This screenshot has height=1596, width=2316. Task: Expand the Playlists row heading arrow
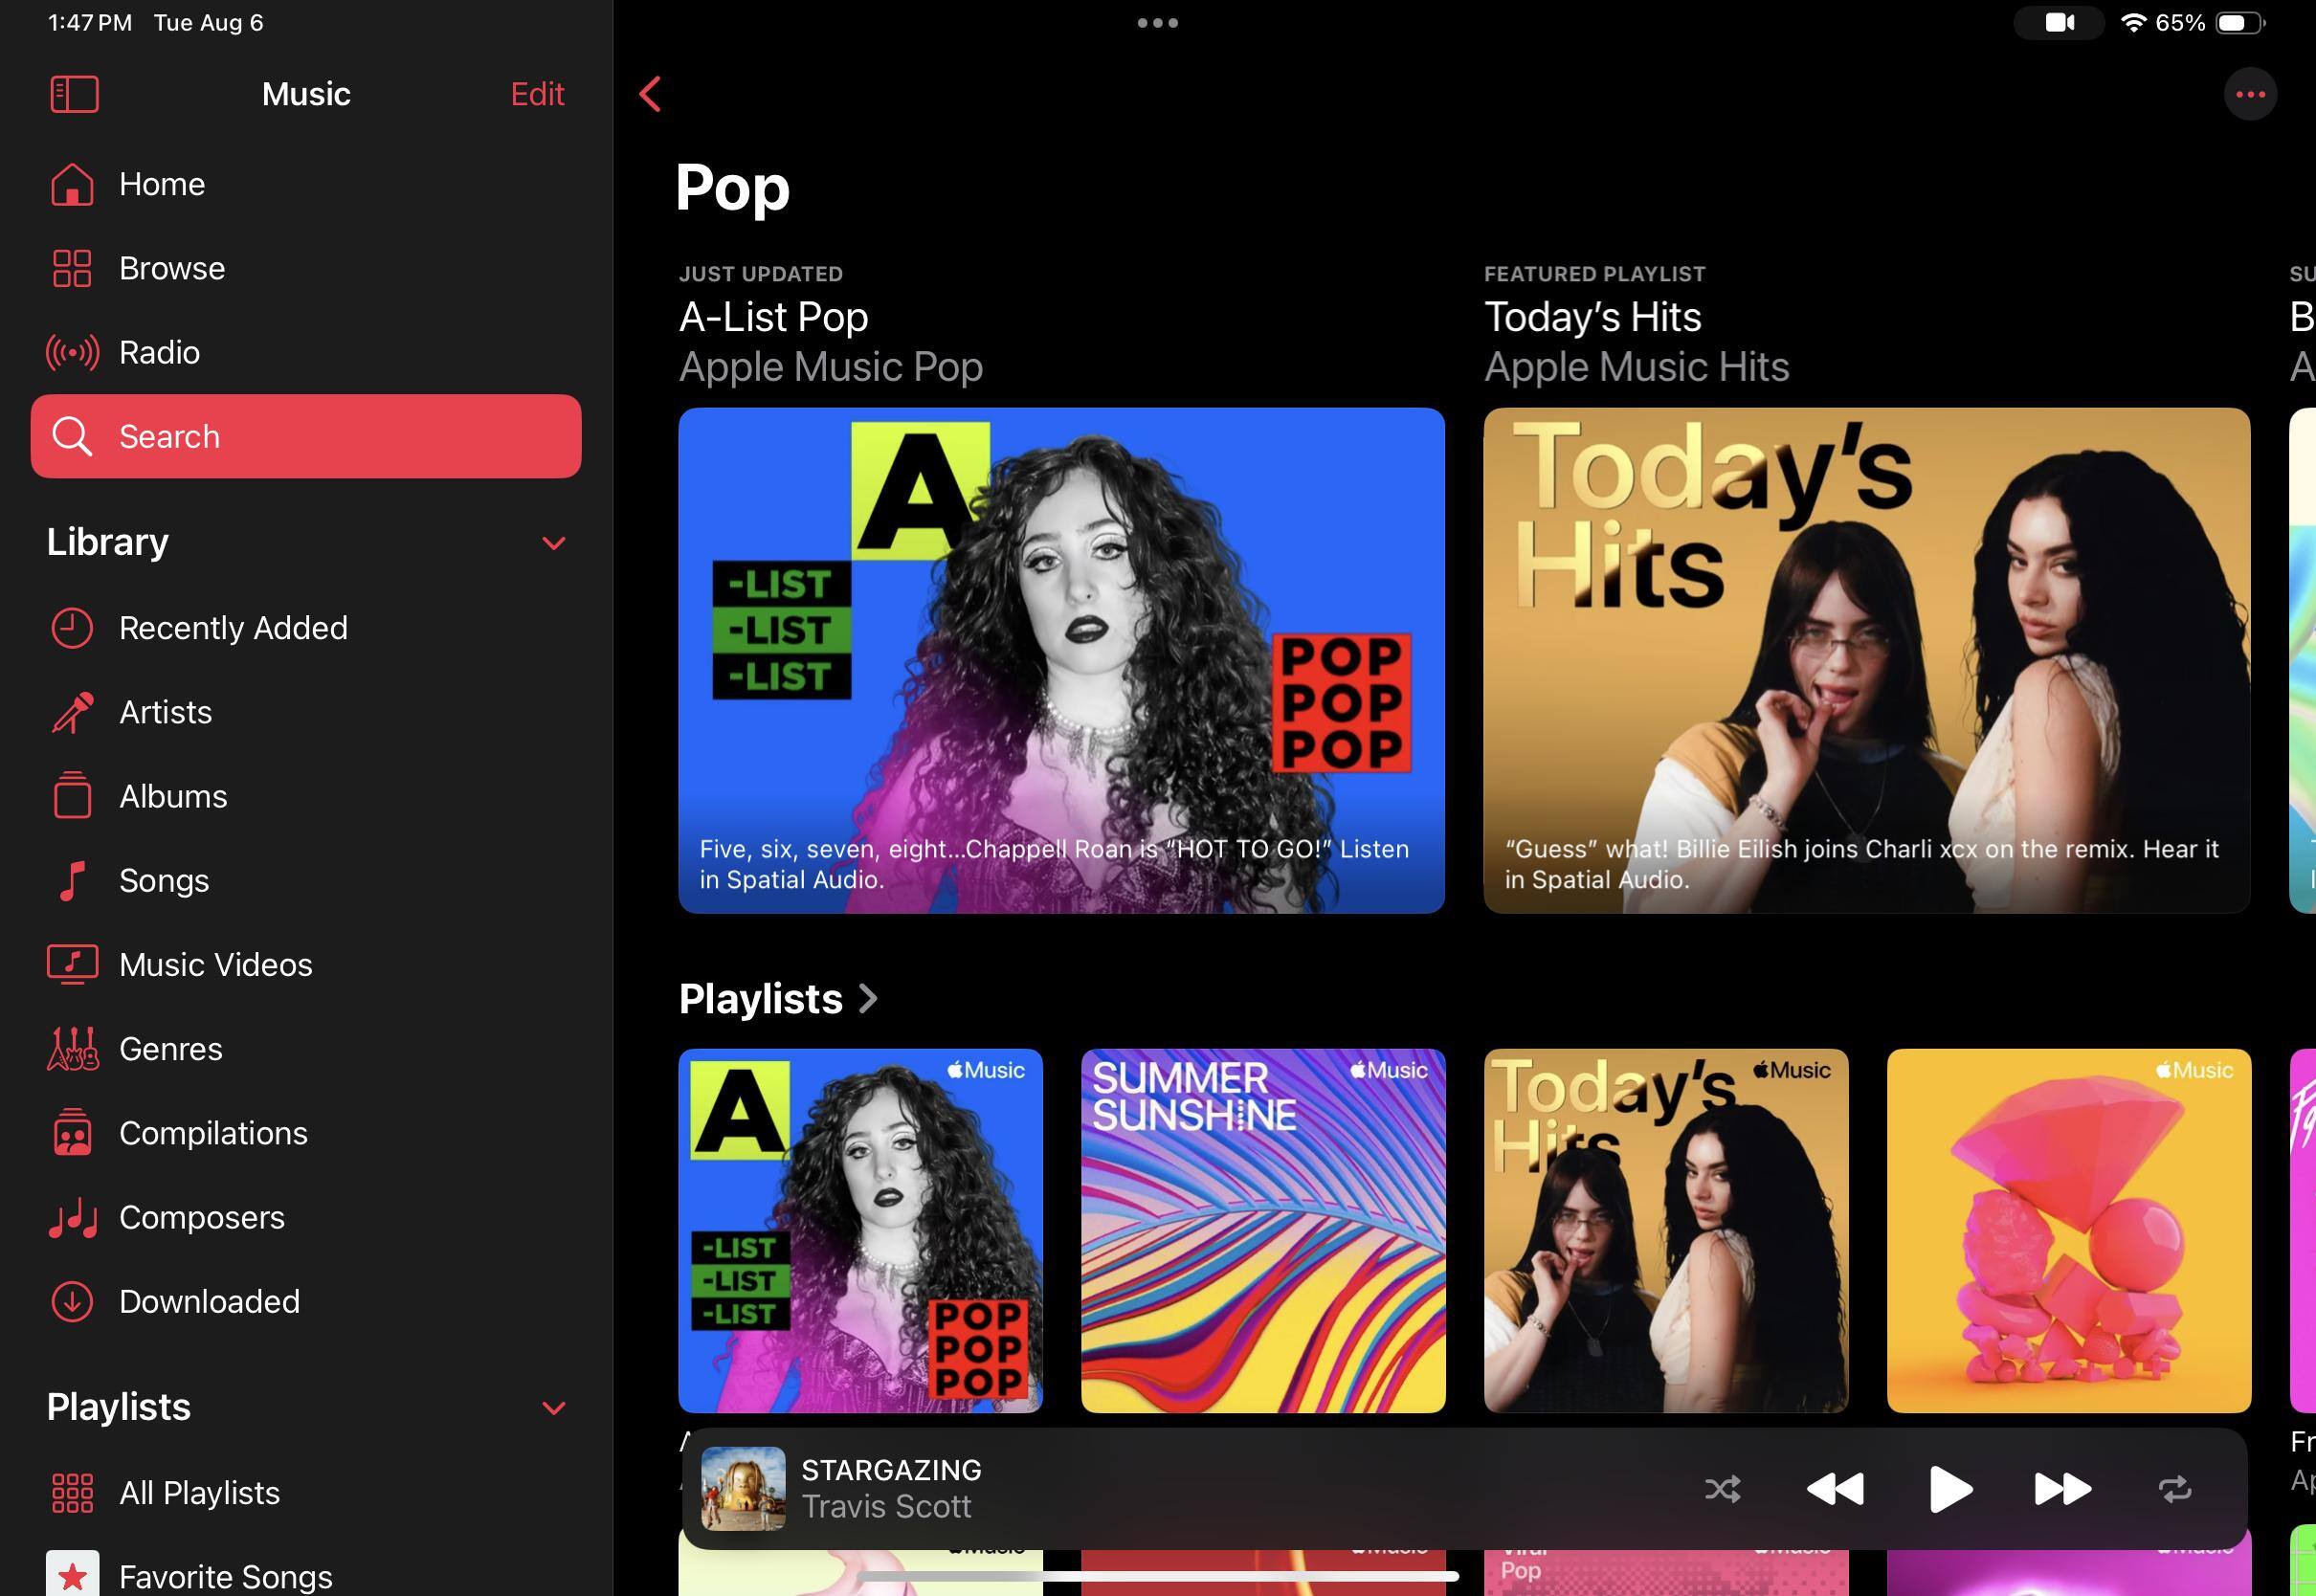868,998
